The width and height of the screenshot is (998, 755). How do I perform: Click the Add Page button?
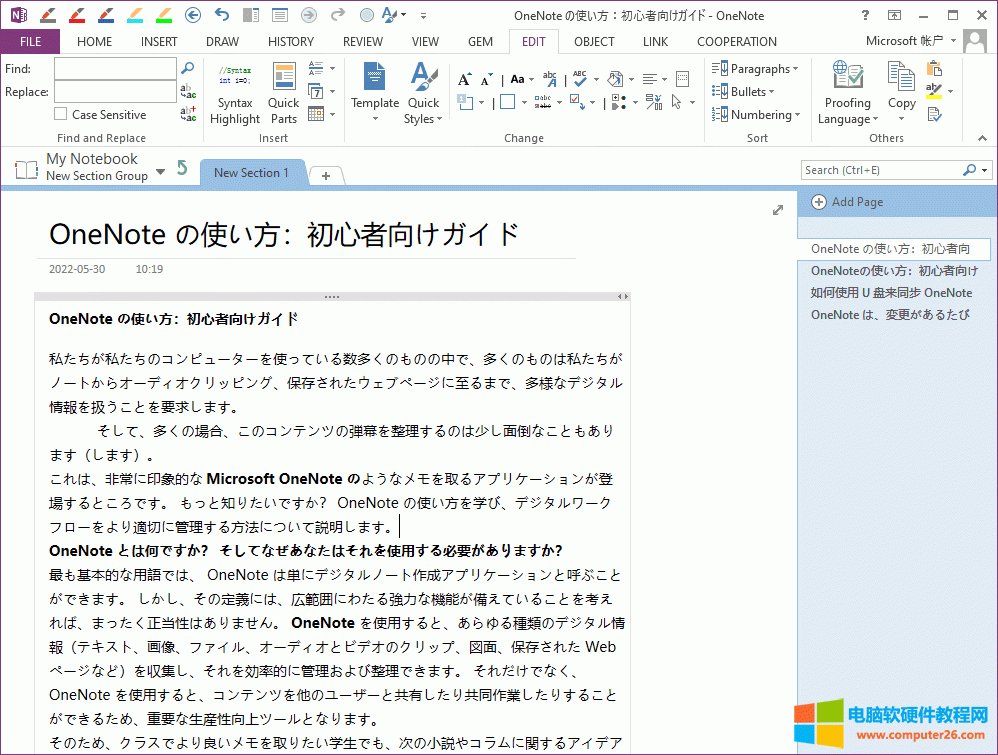click(847, 202)
